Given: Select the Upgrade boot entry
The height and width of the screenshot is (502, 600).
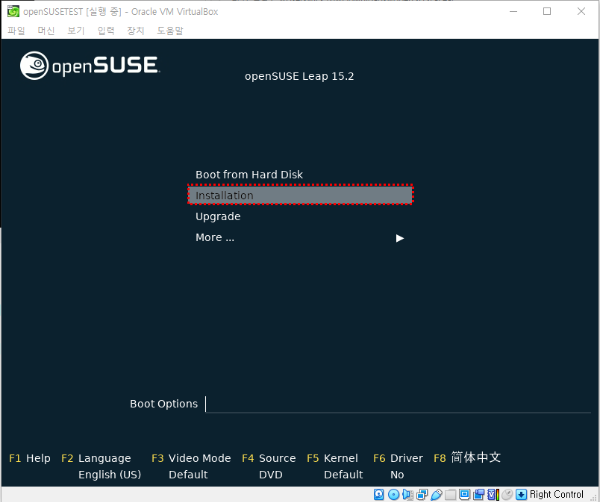Looking at the screenshot, I should [x=218, y=217].
